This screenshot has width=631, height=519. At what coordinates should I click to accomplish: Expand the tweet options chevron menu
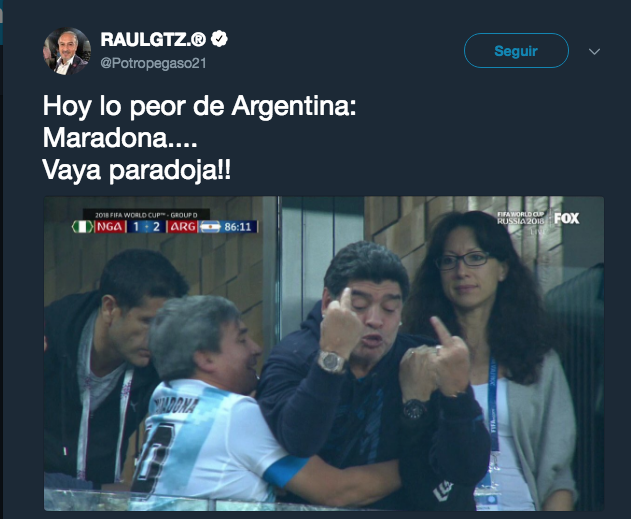[x=594, y=51]
